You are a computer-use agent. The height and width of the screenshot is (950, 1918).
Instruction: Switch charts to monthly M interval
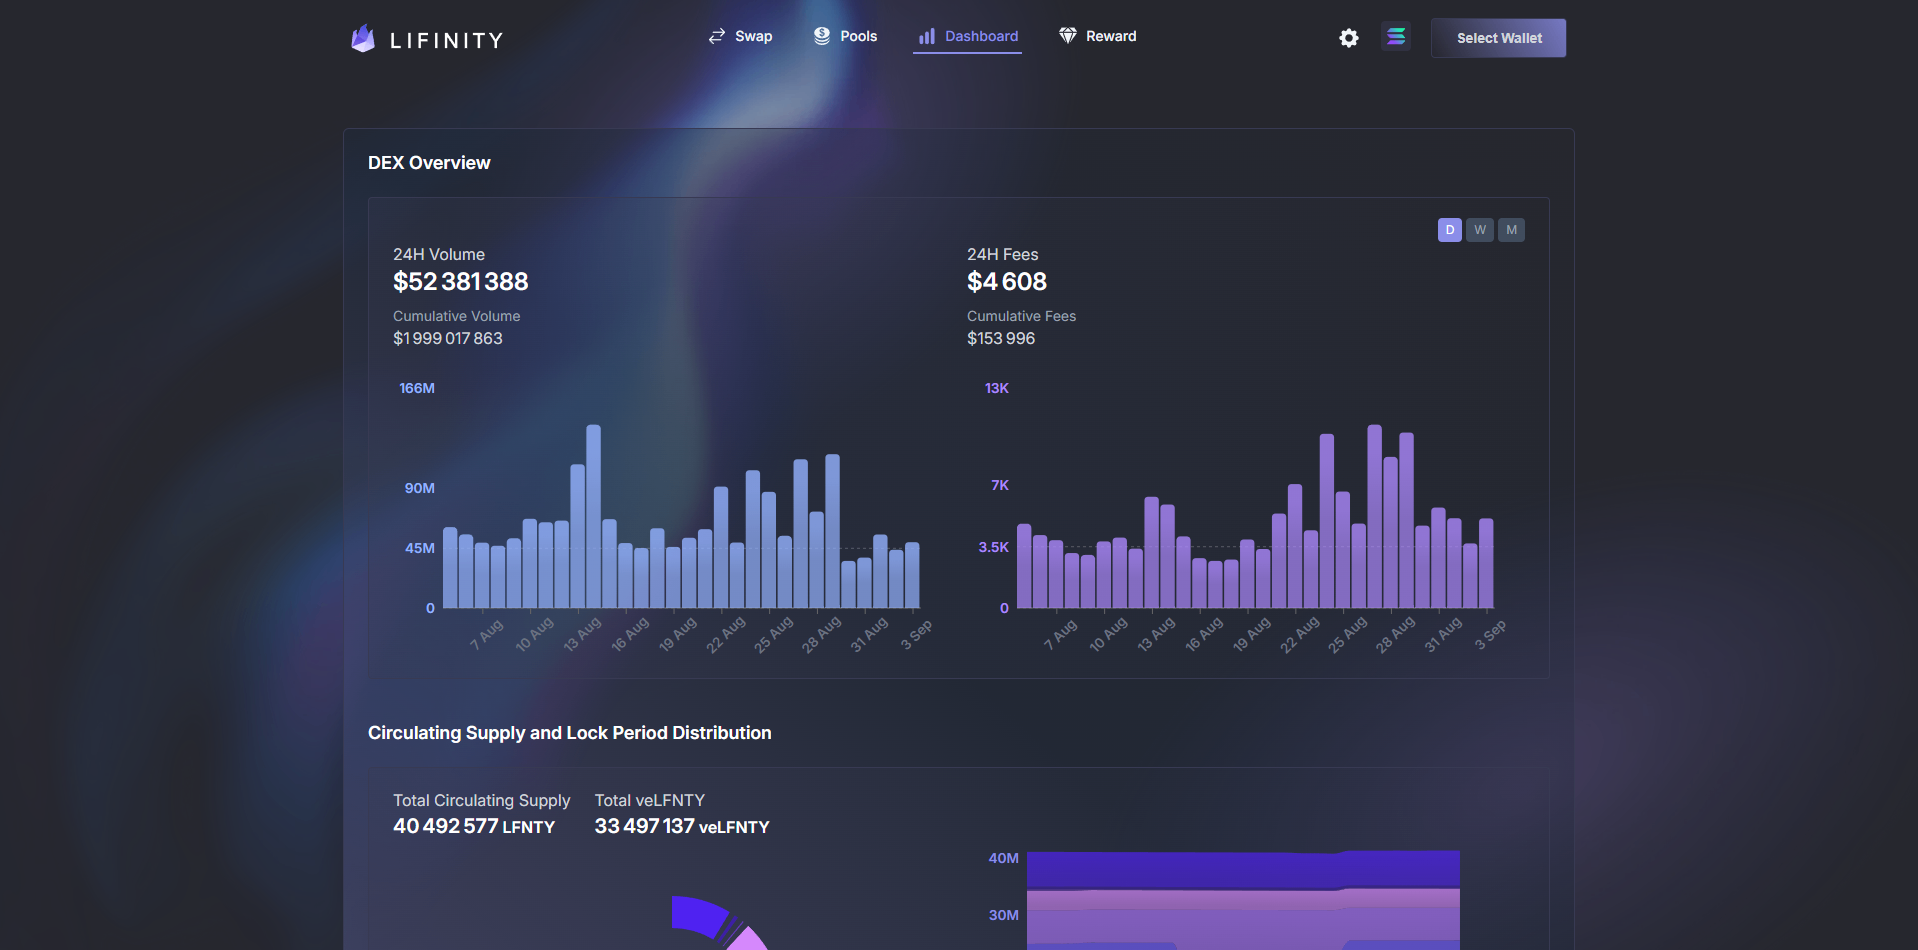pyautogui.click(x=1511, y=230)
